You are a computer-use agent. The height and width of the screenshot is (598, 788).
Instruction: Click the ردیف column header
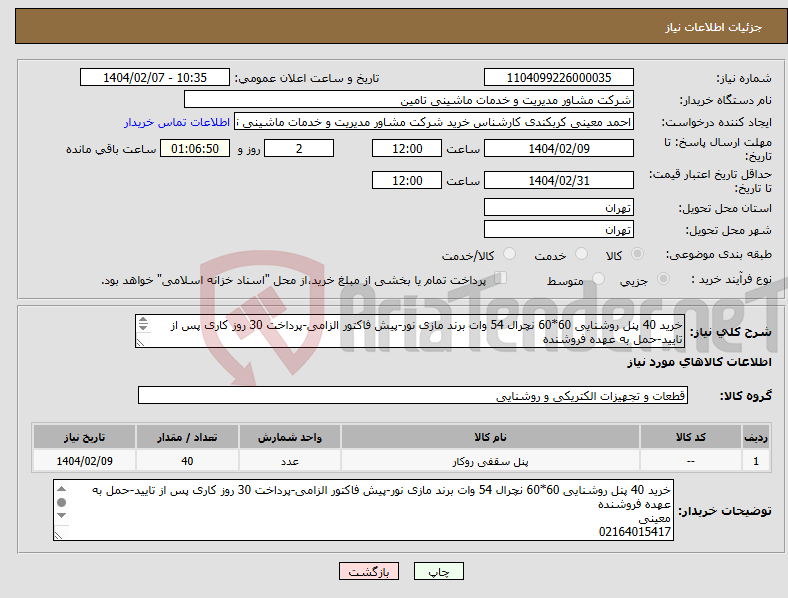pos(755,437)
